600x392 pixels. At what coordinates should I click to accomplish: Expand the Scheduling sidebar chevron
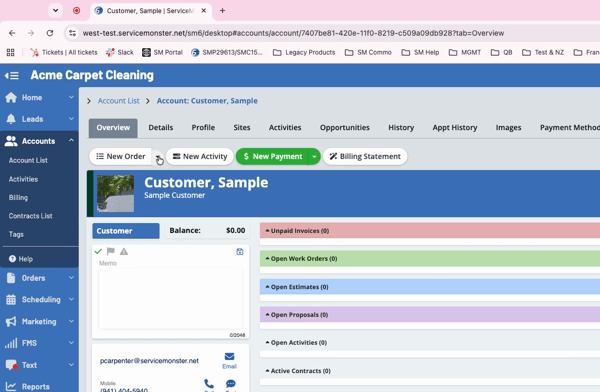coord(71,299)
